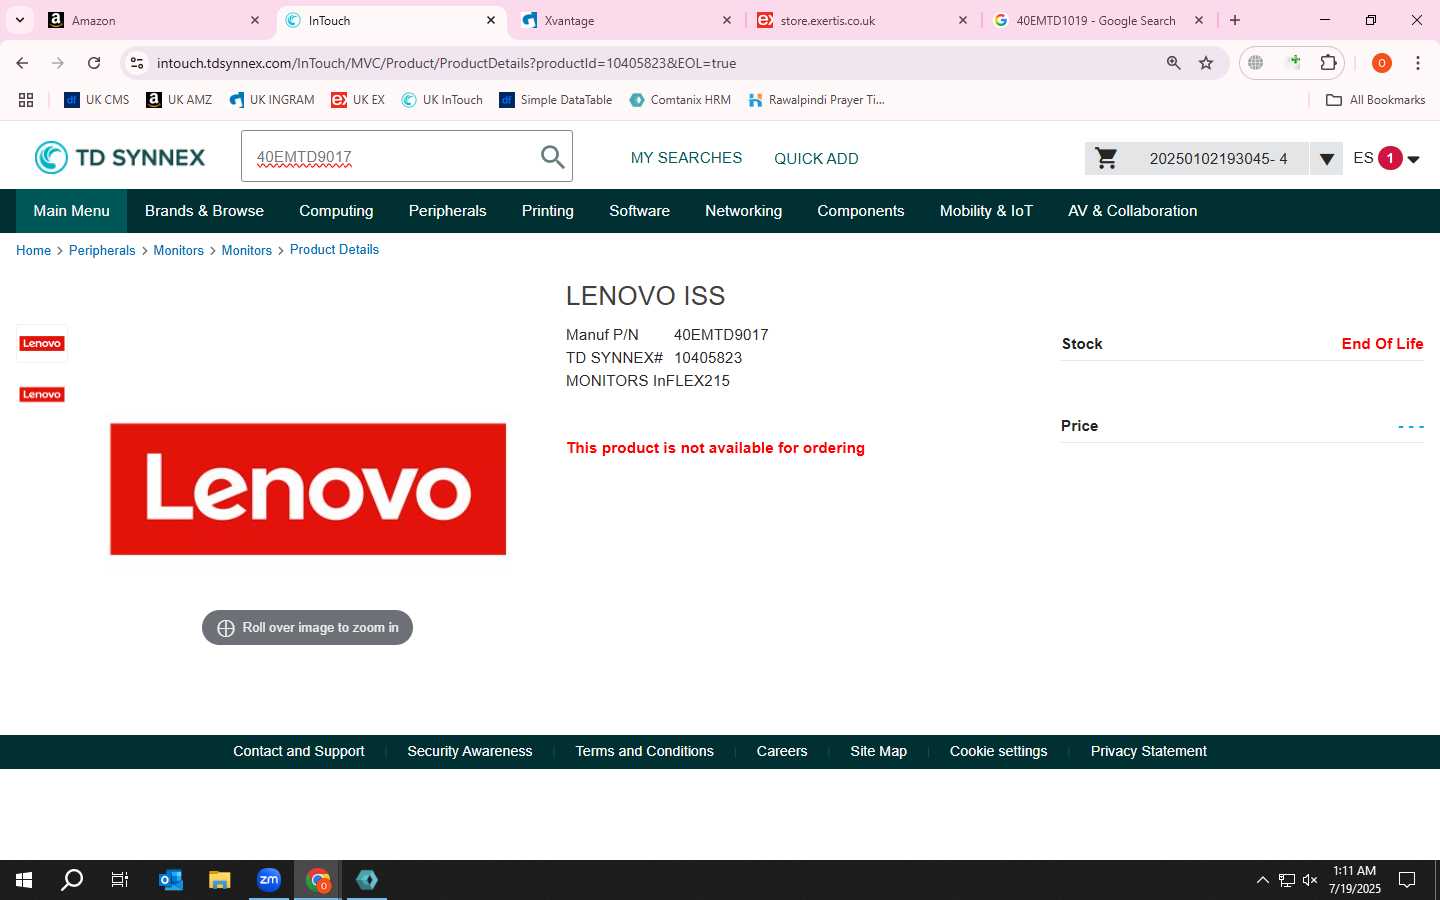
Task: Bookmark this page with star icon
Action: 1206,63
